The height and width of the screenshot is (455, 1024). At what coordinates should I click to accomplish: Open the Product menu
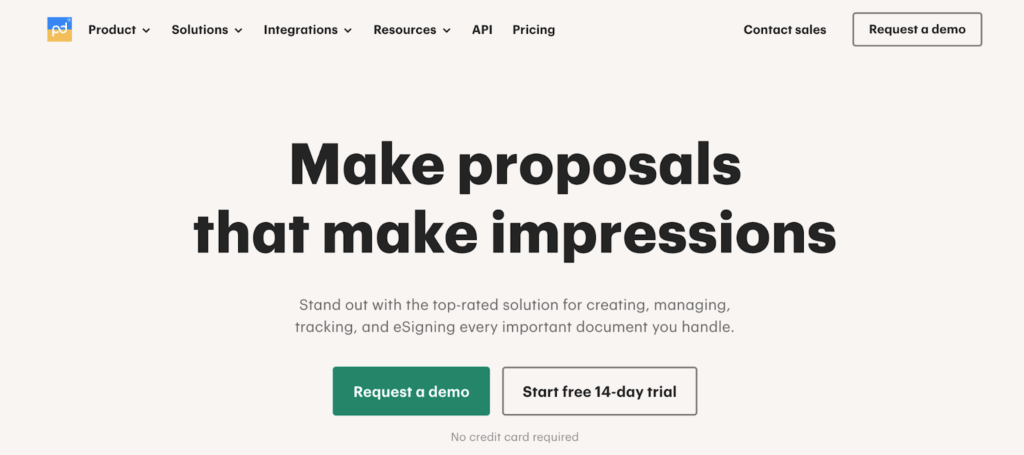click(112, 30)
